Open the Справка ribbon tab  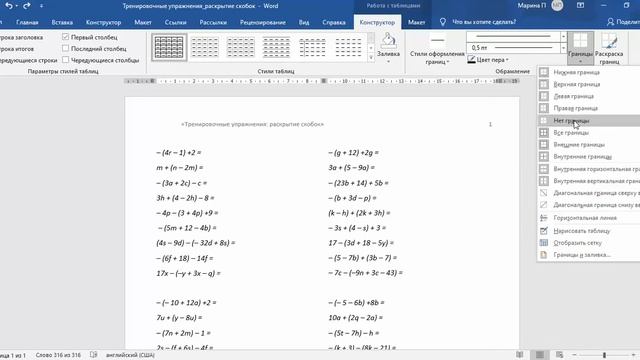coord(333,22)
